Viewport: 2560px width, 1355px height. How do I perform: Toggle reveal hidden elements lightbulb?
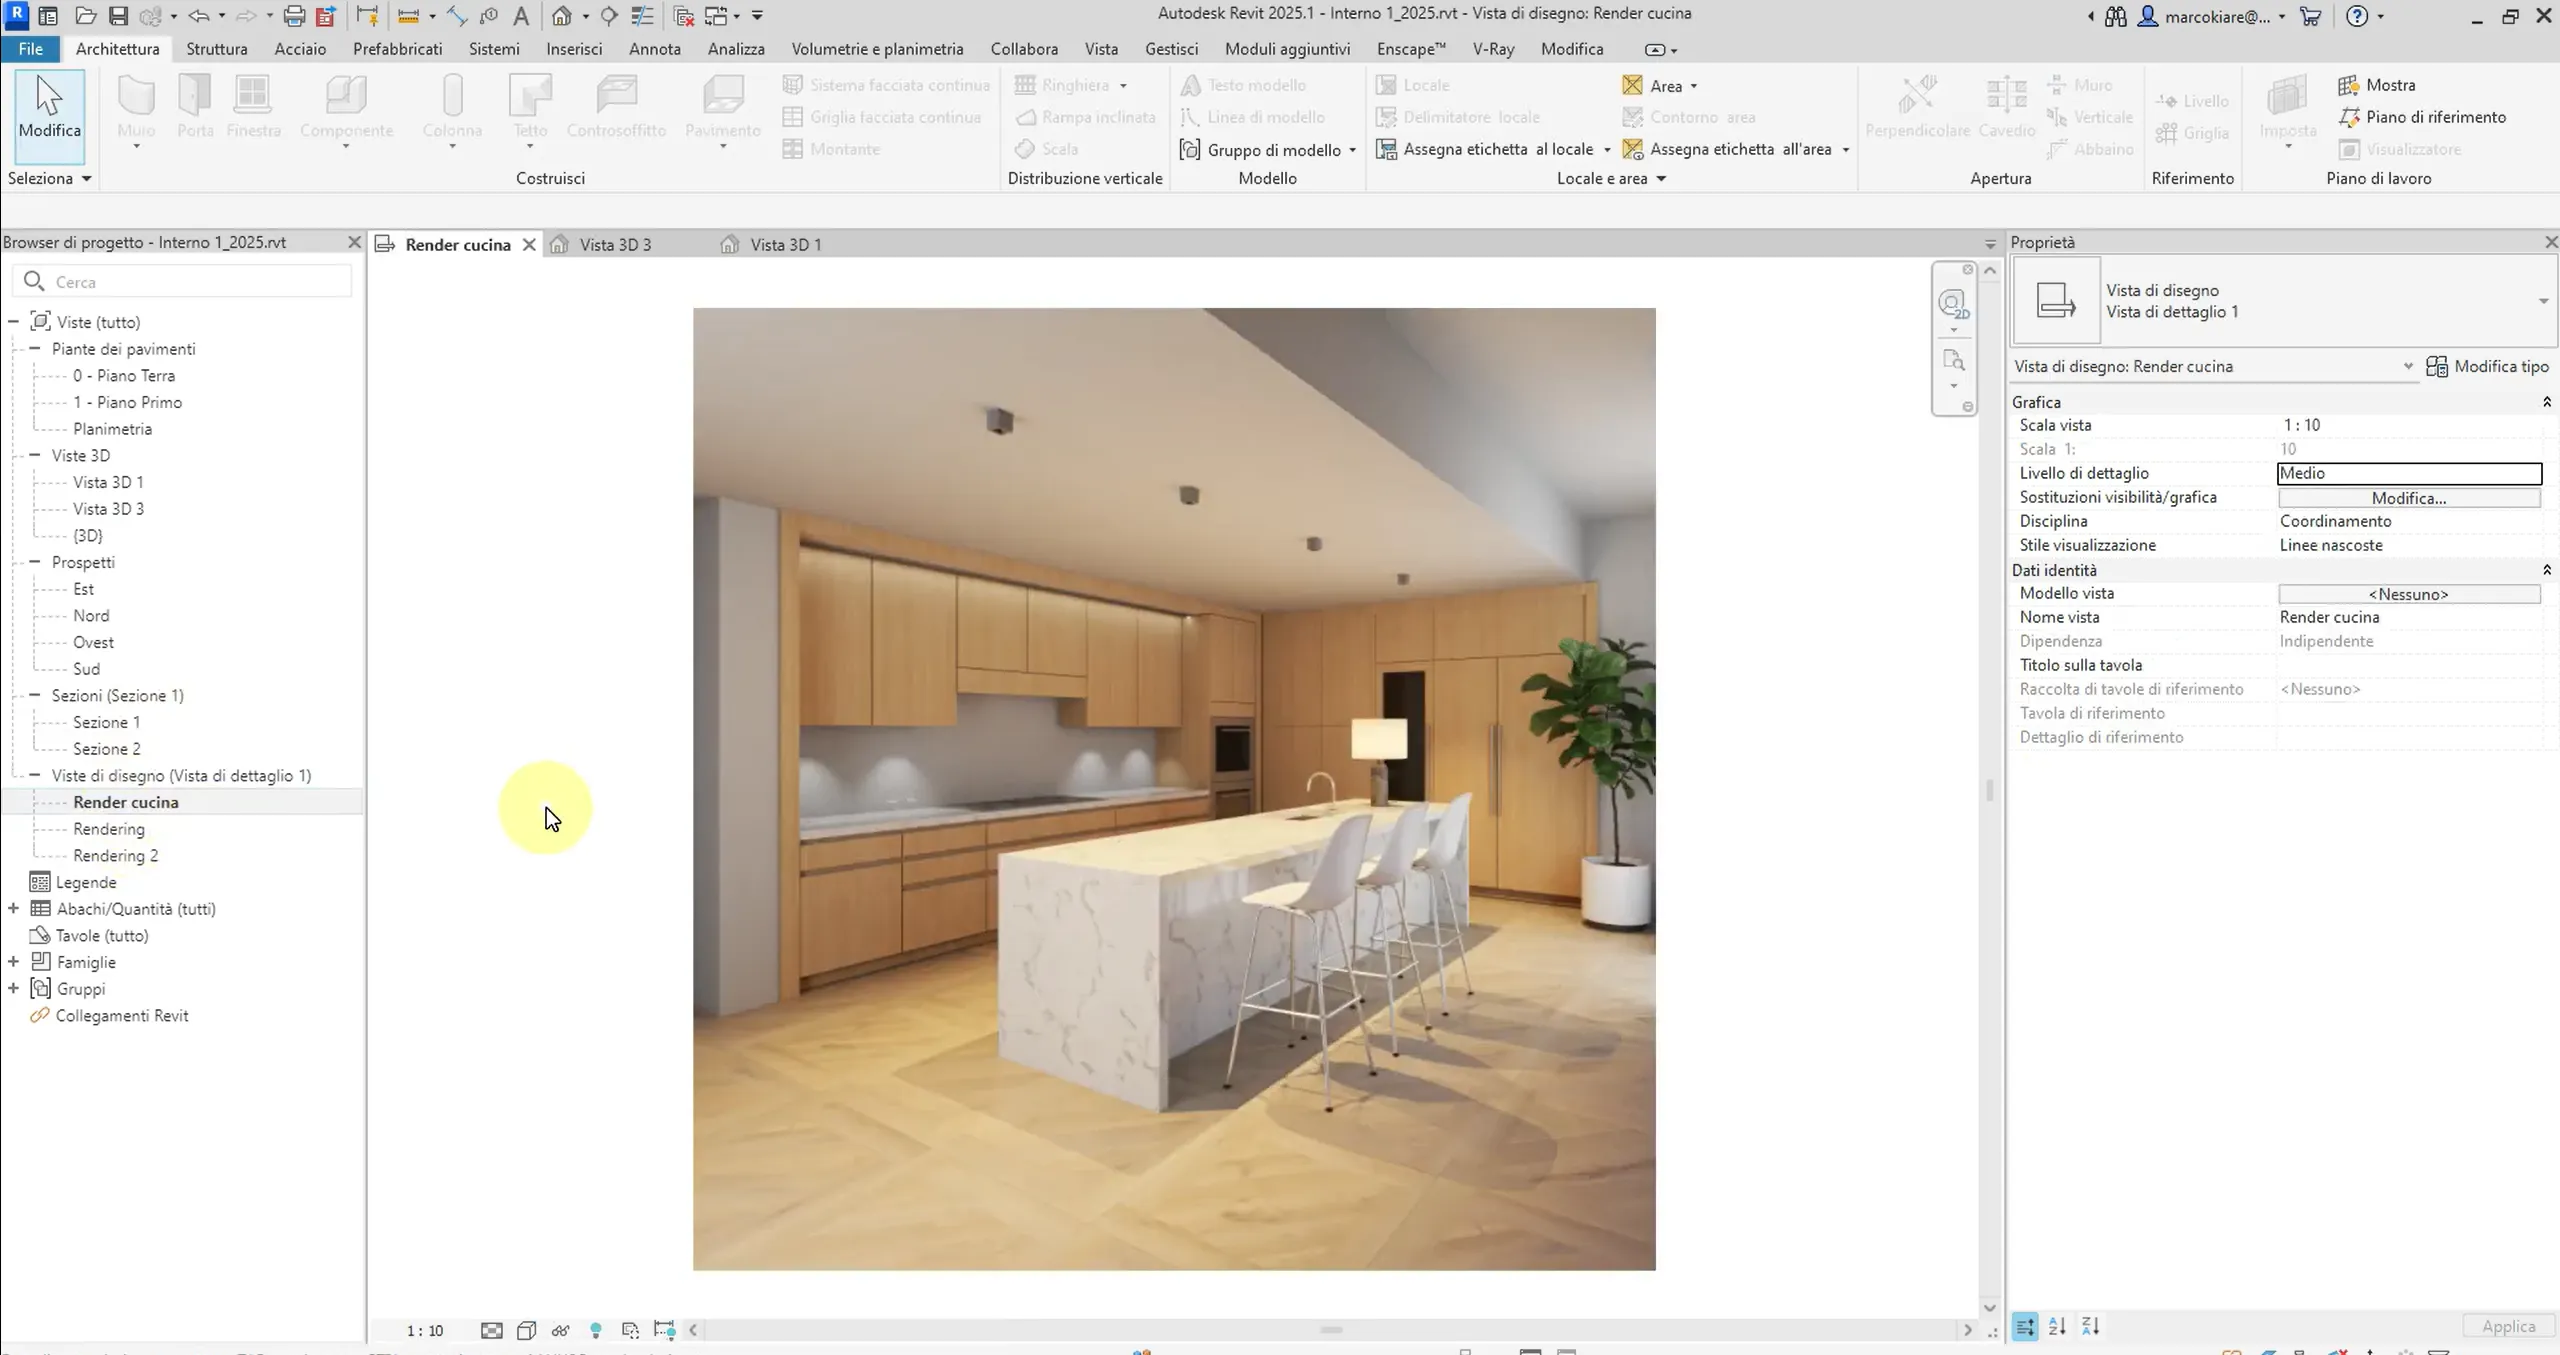click(596, 1330)
